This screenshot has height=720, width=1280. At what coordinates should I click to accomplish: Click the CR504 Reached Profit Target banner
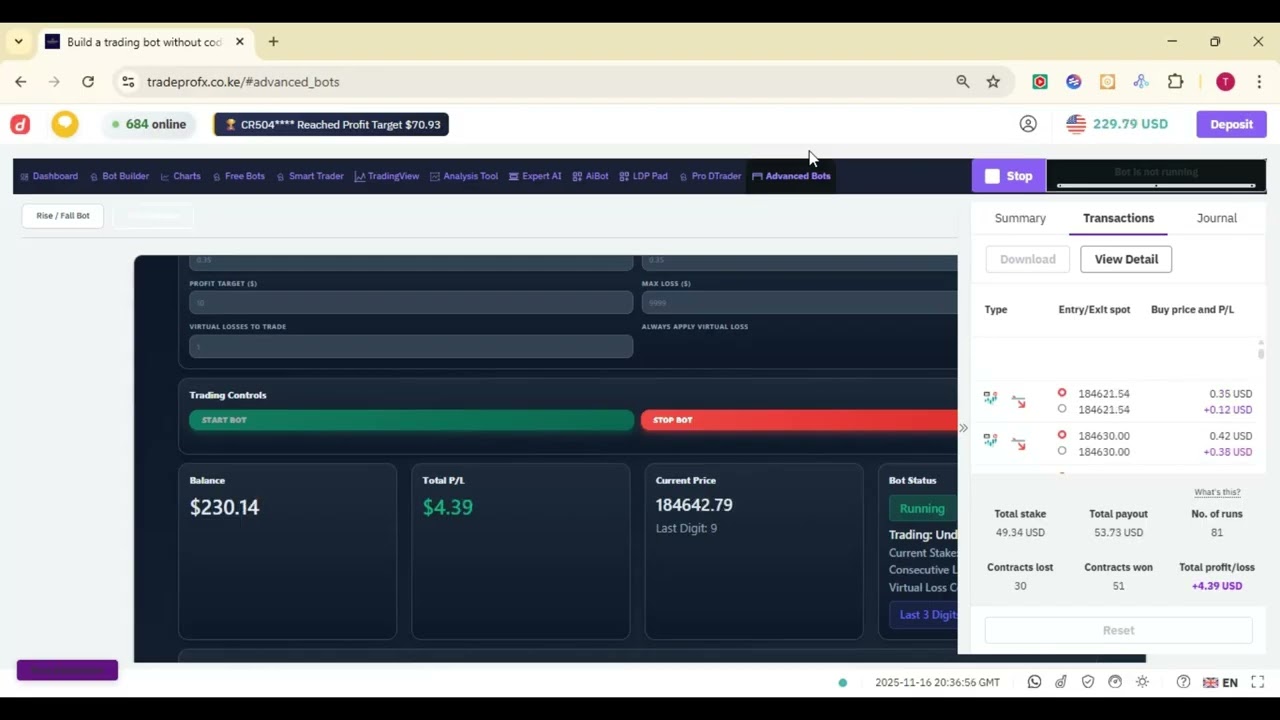click(x=331, y=124)
